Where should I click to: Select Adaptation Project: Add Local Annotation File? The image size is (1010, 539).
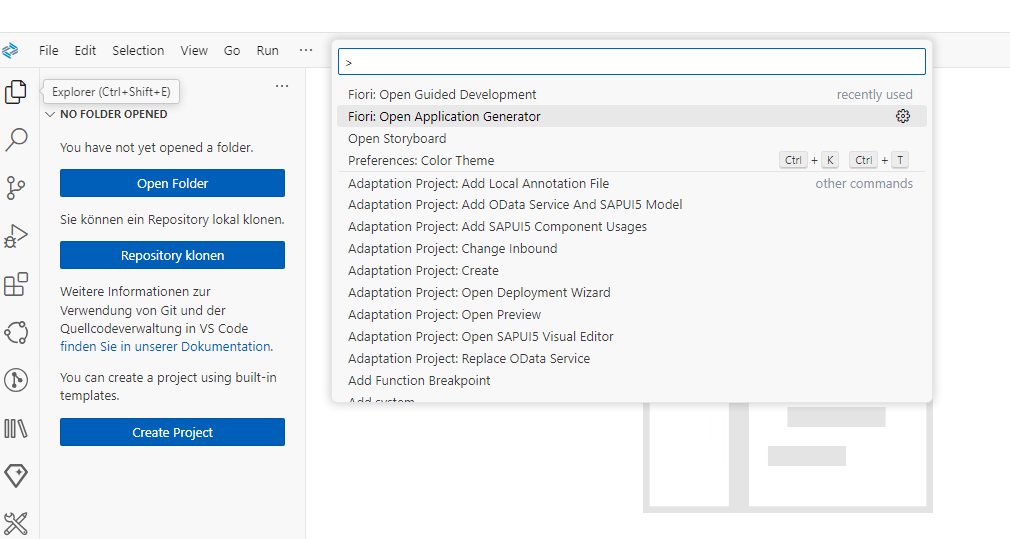point(632,184)
